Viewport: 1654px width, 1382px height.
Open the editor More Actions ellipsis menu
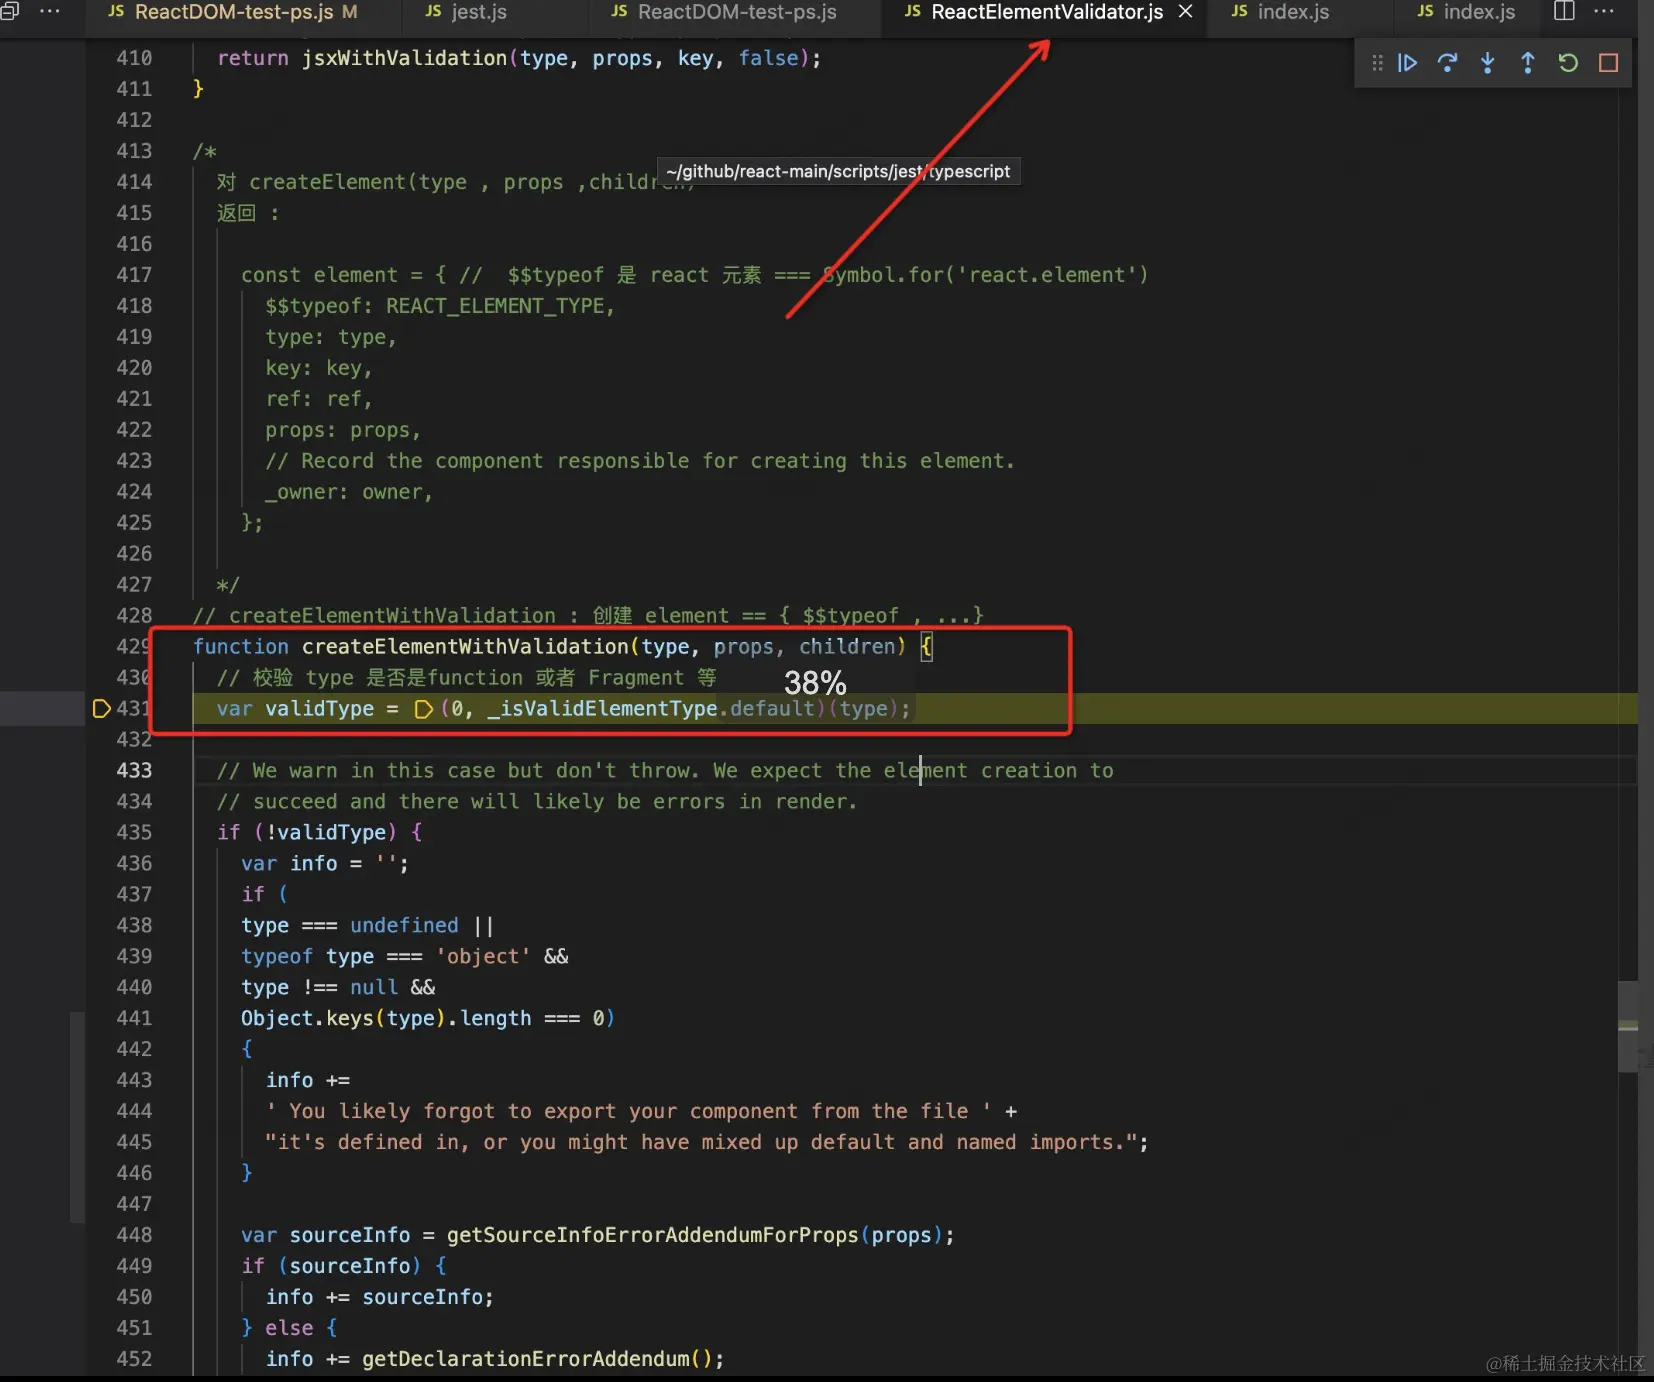pyautogui.click(x=1604, y=11)
